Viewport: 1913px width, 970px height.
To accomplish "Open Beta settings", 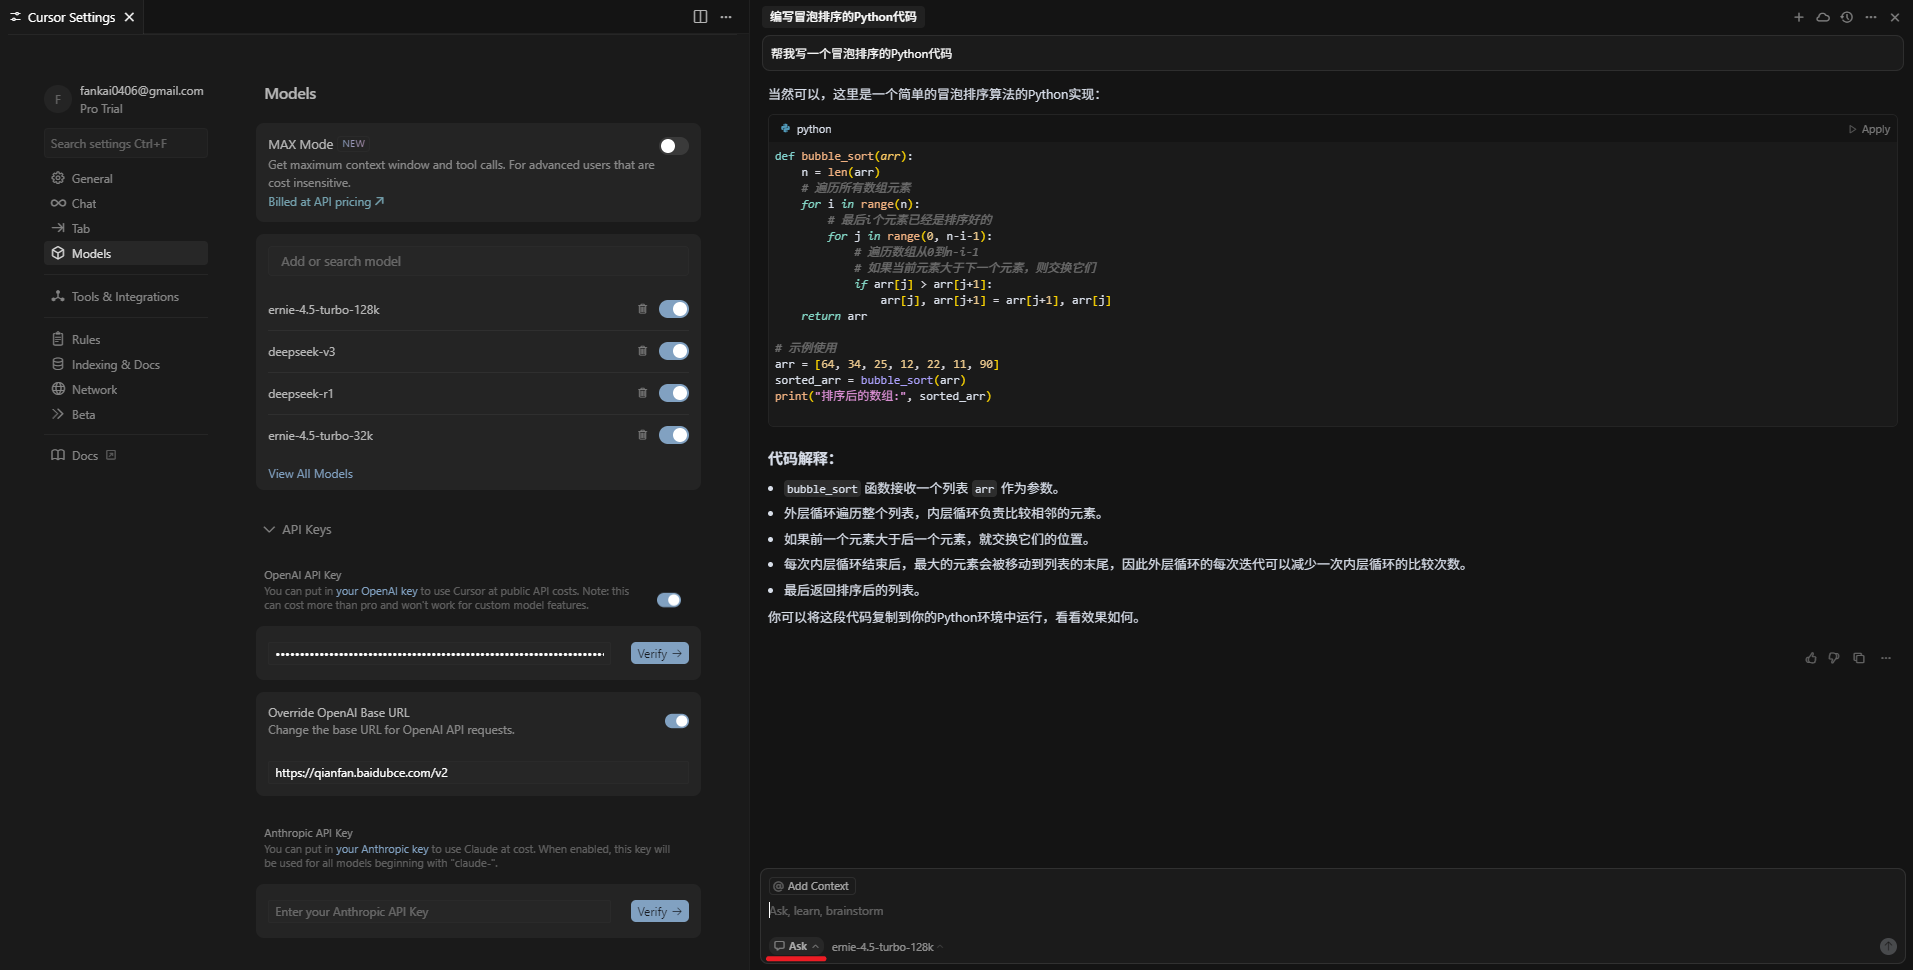I will (126, 414).
